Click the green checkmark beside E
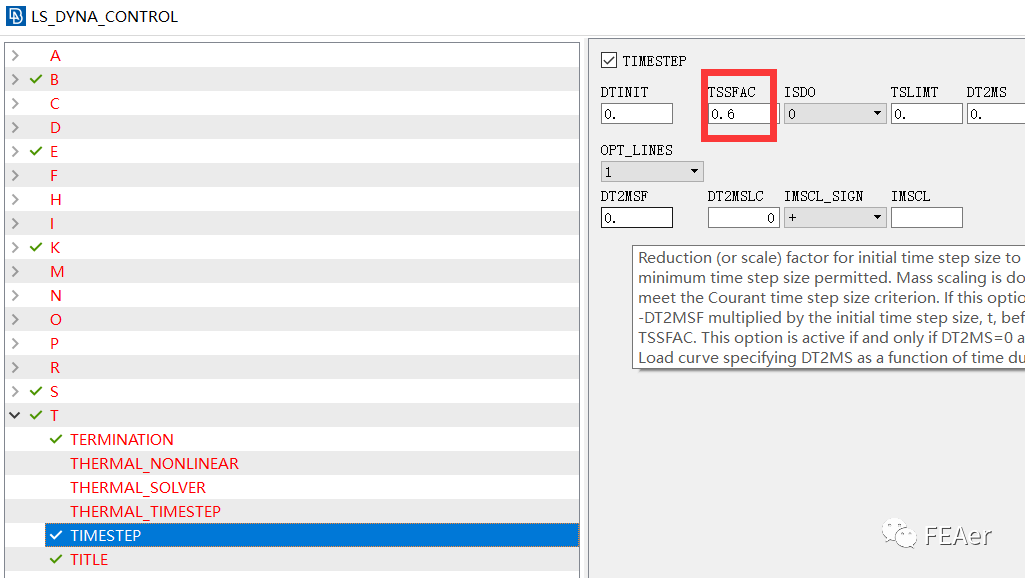Viewport: 1025px width, 578px height. click(36, 152)
